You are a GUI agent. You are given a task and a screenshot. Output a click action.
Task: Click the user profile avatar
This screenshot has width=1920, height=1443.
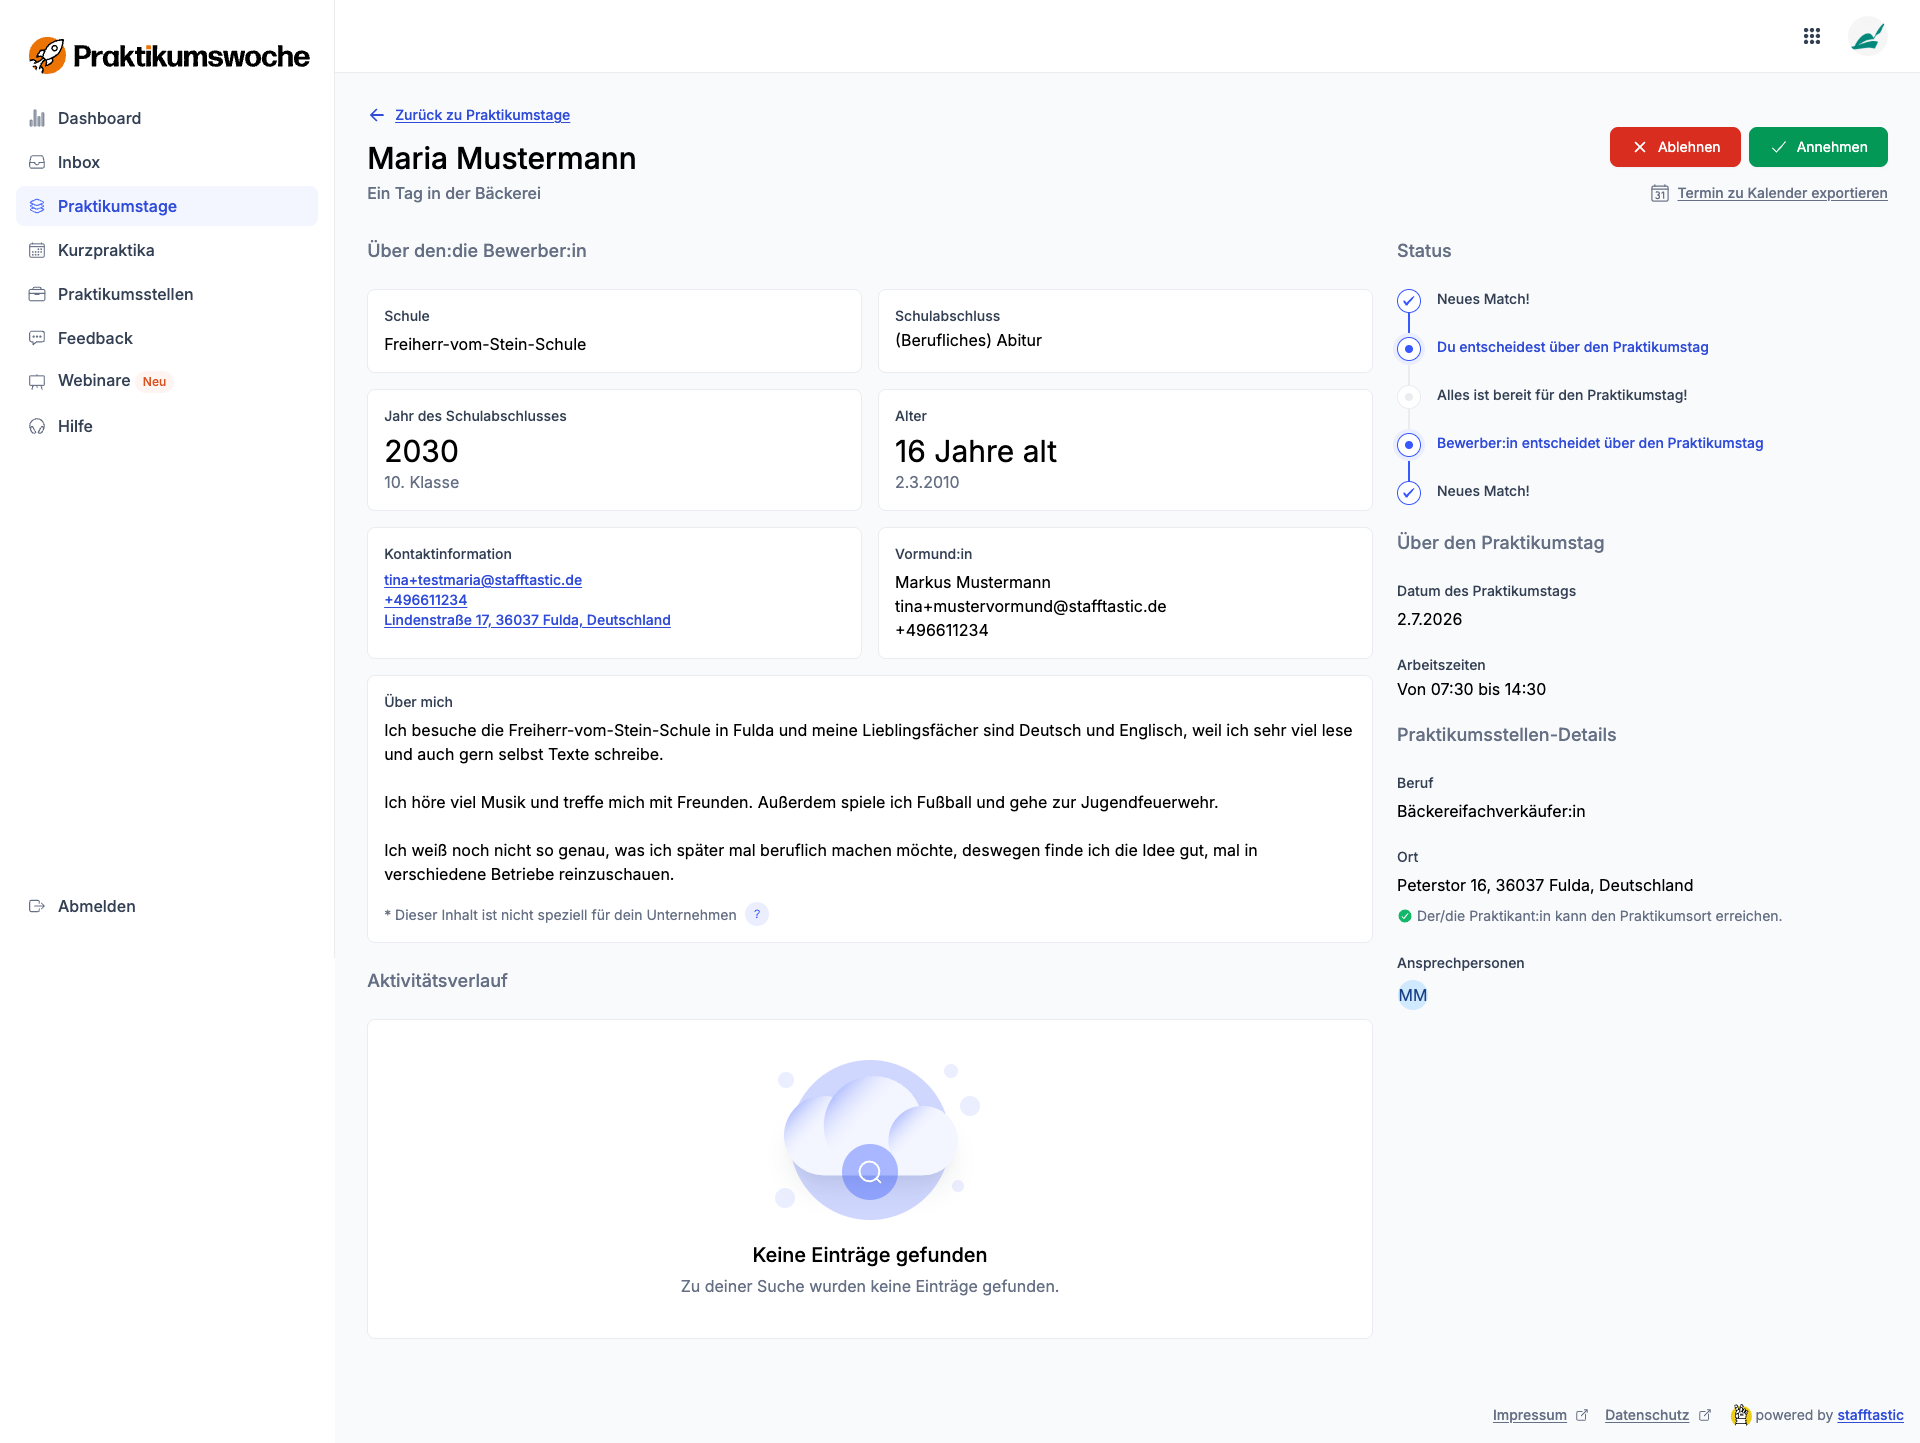point(1866,38)
